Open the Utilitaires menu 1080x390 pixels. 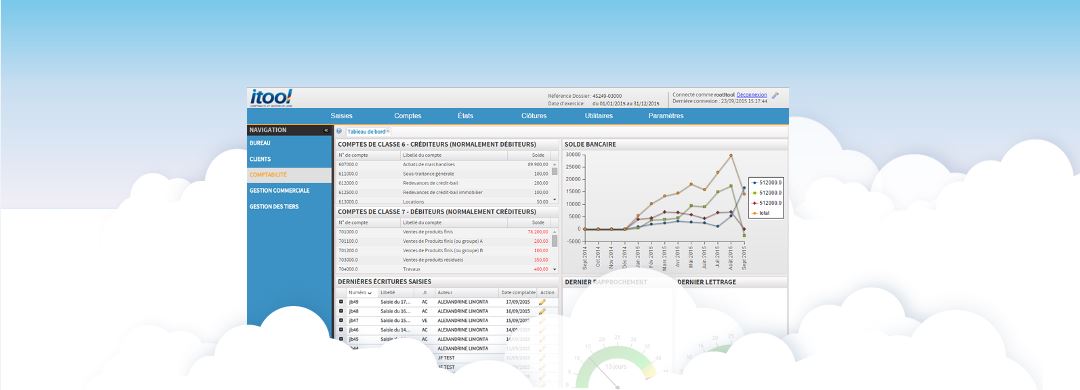tap(599, 116)
